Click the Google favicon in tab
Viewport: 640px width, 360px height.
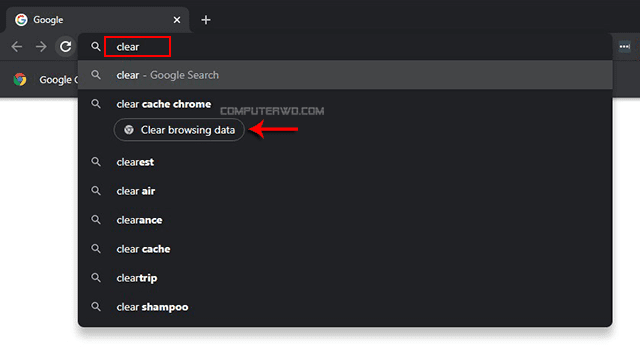tap(21, 20)
